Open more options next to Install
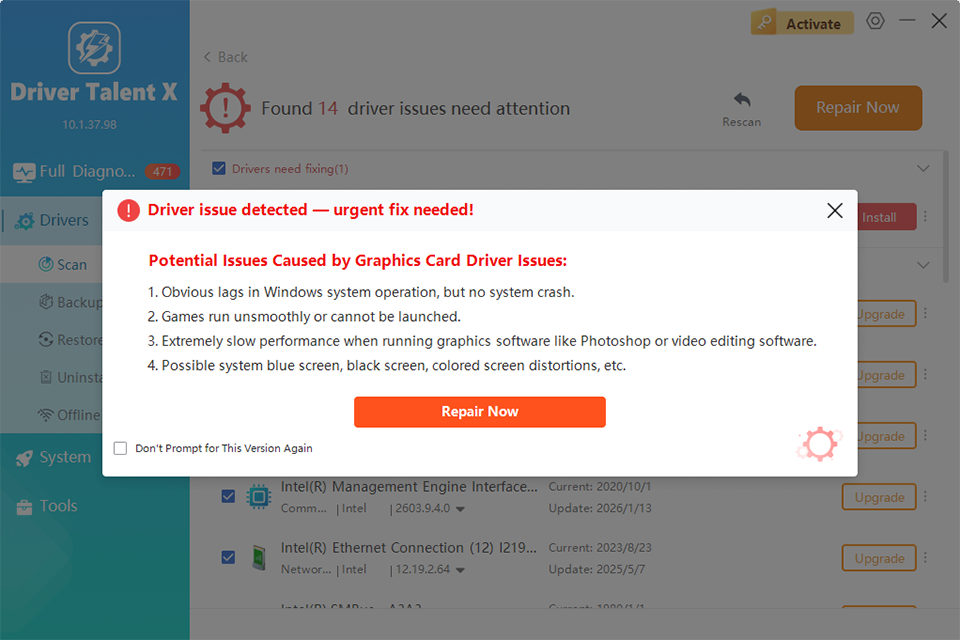 click(925, 217)
